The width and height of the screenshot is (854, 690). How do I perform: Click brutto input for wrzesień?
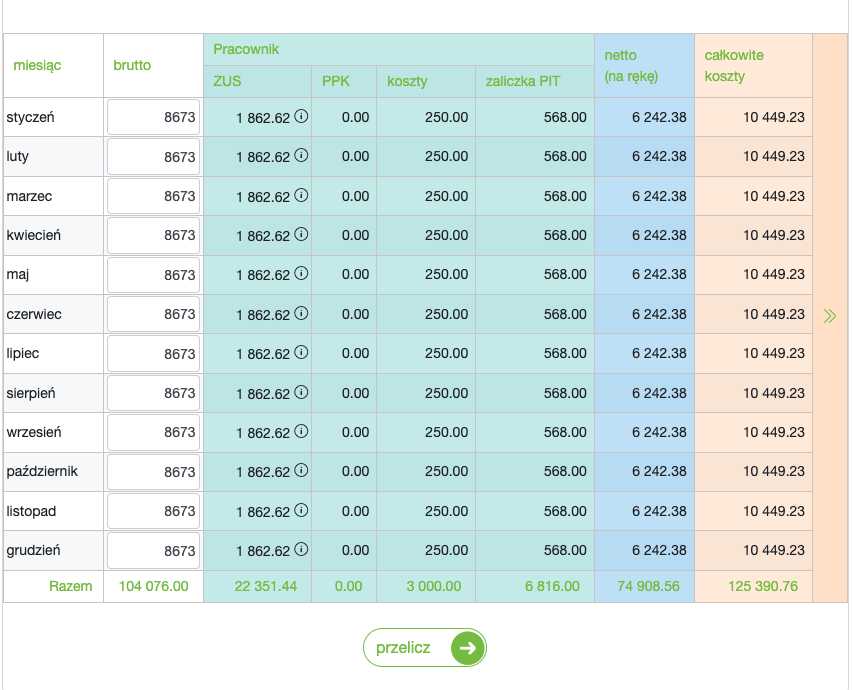click(x=153, y=432)
